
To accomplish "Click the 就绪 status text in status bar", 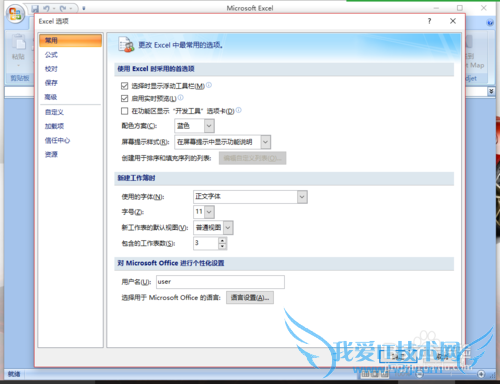I will [x=14, y=374].
